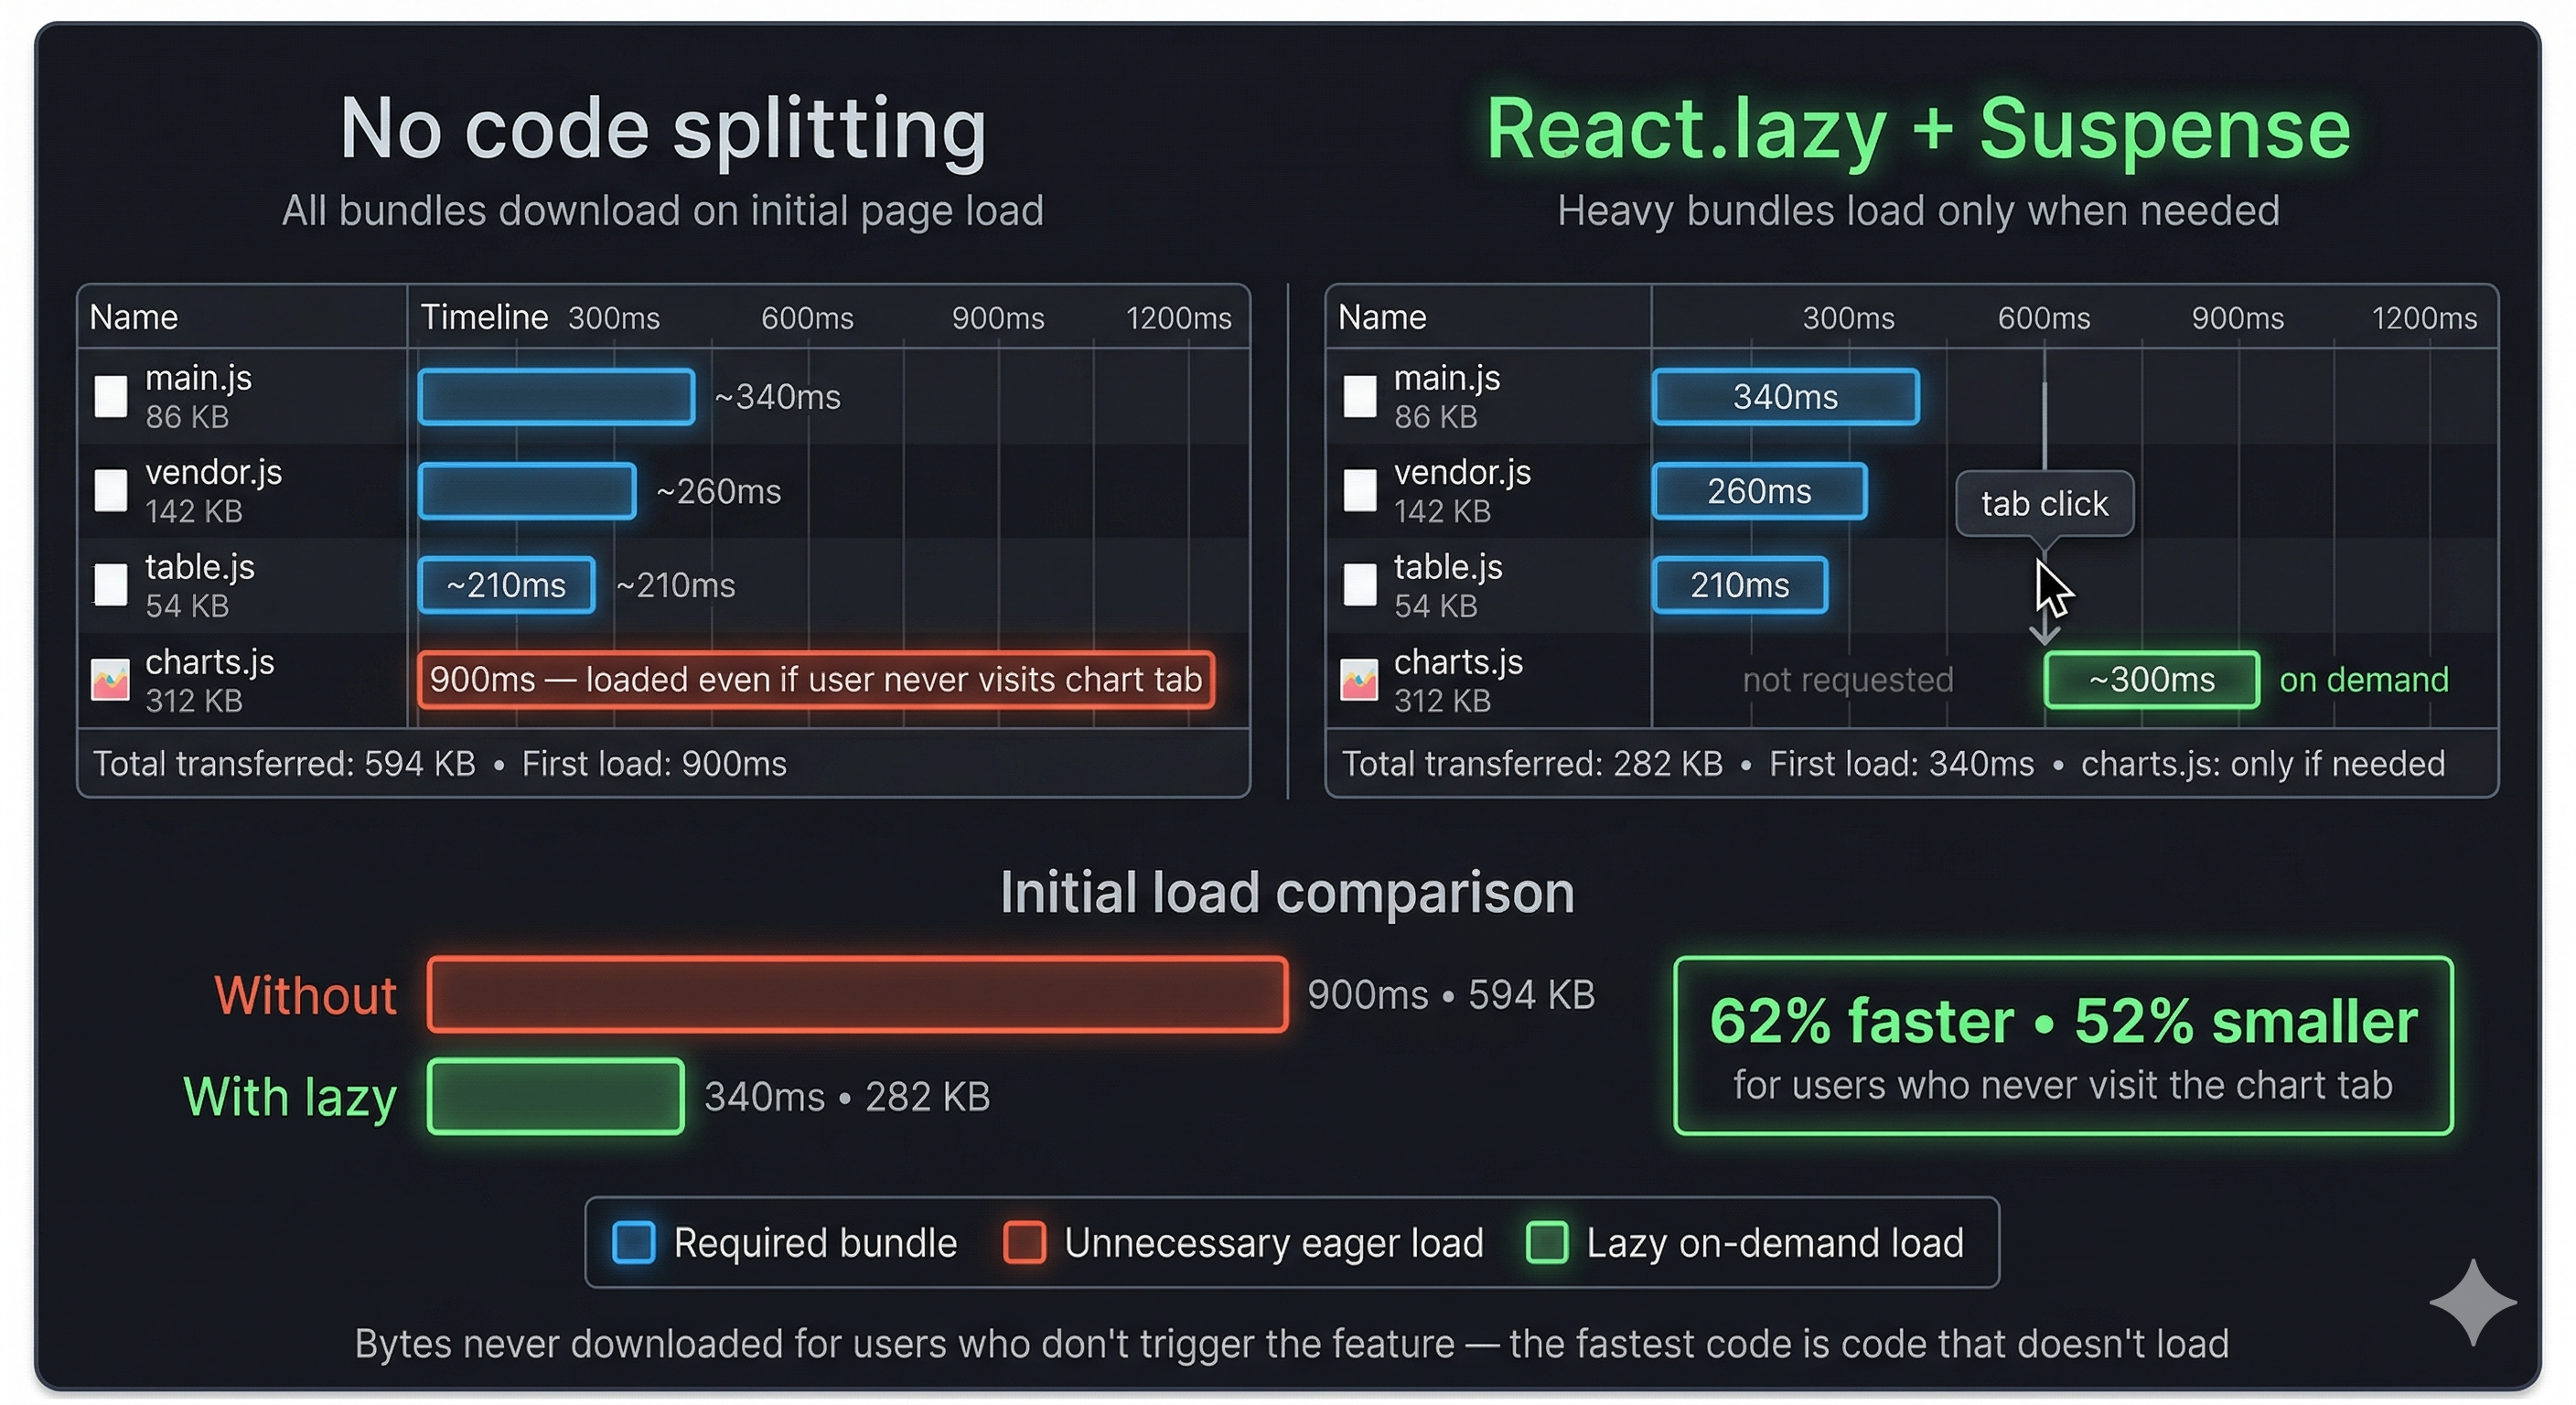Screen dimensions: 2576x1405
Task: Click the table.js file icon in the No code splitting table
Action: pyautogui.click(x=111, y=585)
